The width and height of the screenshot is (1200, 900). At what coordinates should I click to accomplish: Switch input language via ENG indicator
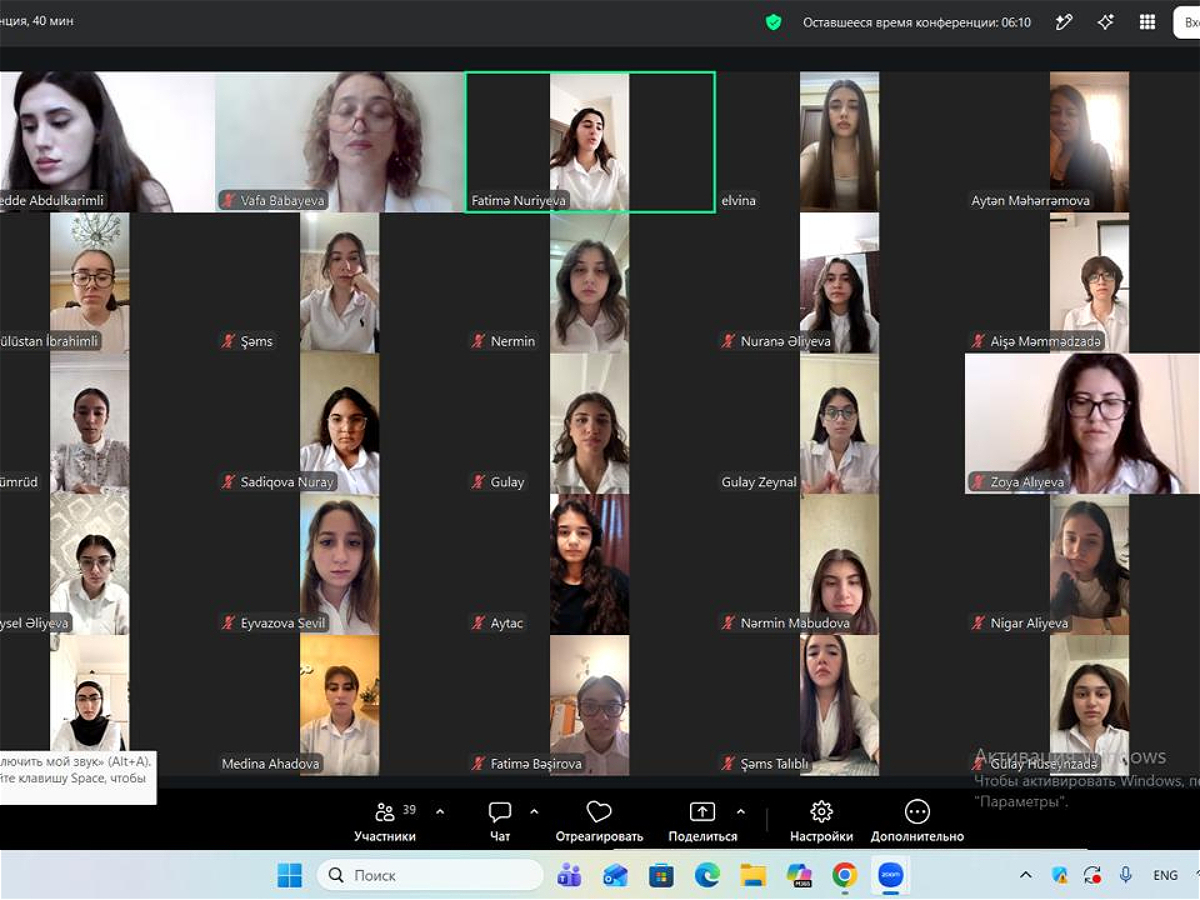(x=1165, y=875)
